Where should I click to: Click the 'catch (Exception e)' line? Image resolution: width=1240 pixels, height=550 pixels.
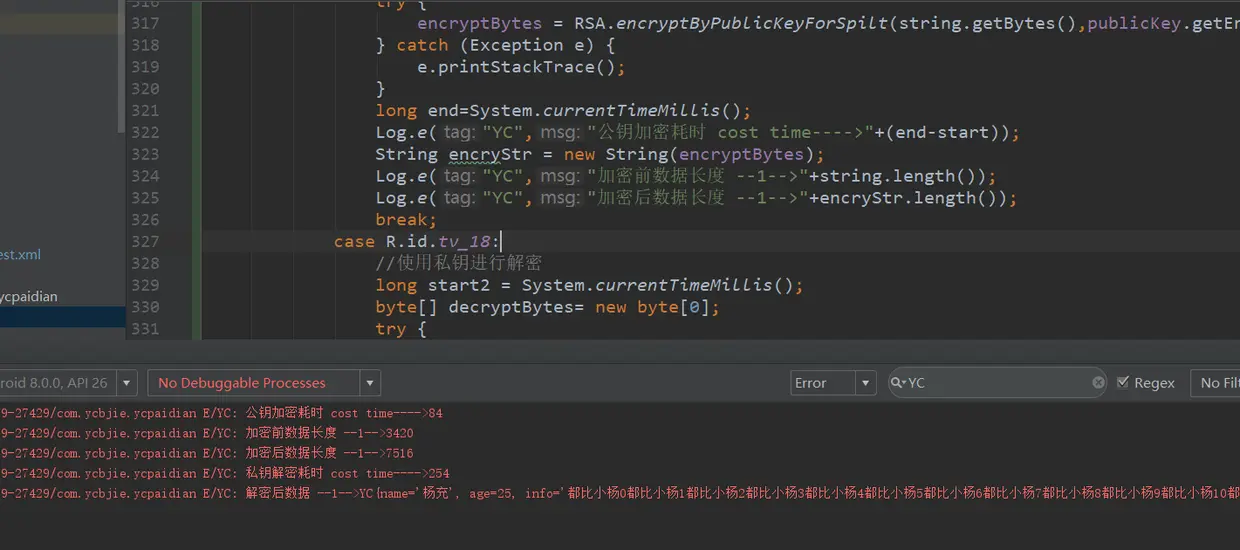pyautogui.click(x=495, y=45)
